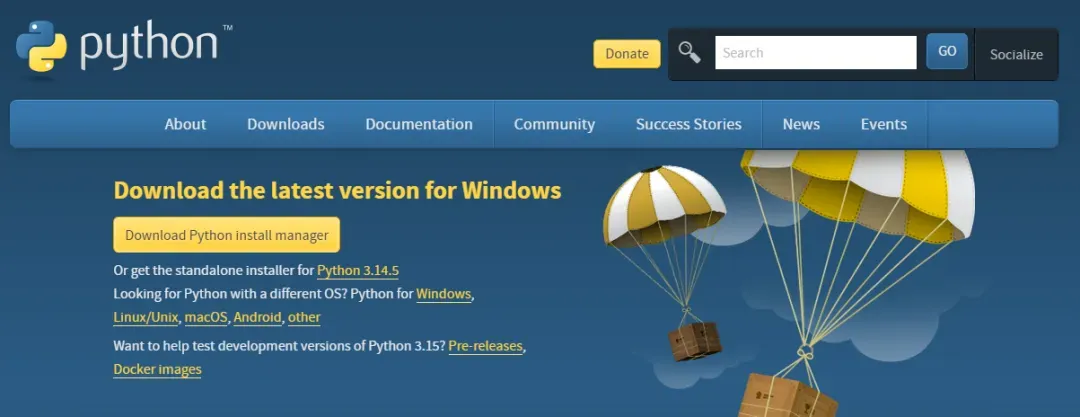Open the About menu item
The image size is (1080, 417).
tap(185, 124)
